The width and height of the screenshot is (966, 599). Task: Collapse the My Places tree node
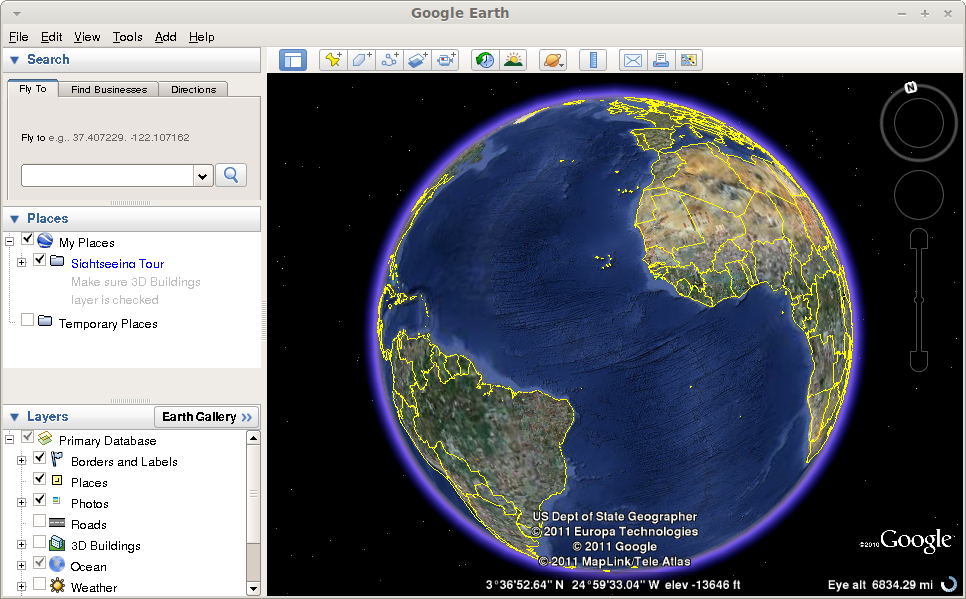click(x=9, y=242)
